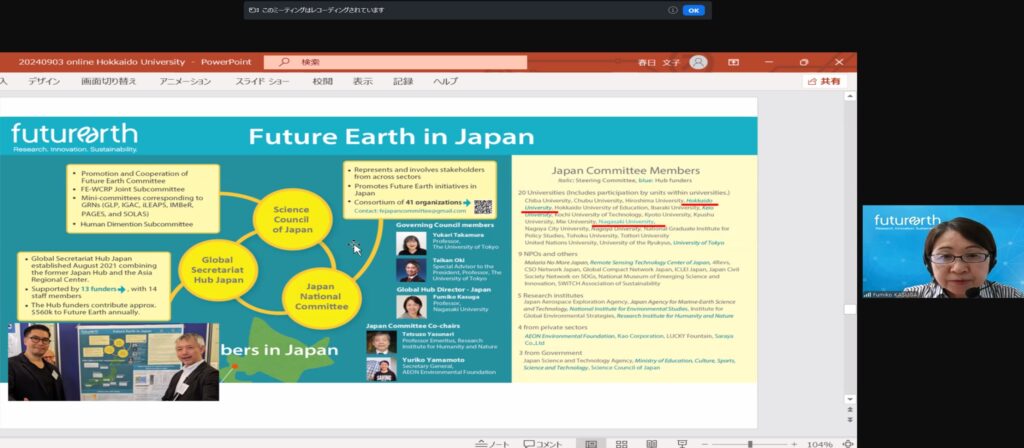This screenshot has height=448, width=1024.
Task: Open the 画面切り替え transitions tab
Action: pos(109,82)
